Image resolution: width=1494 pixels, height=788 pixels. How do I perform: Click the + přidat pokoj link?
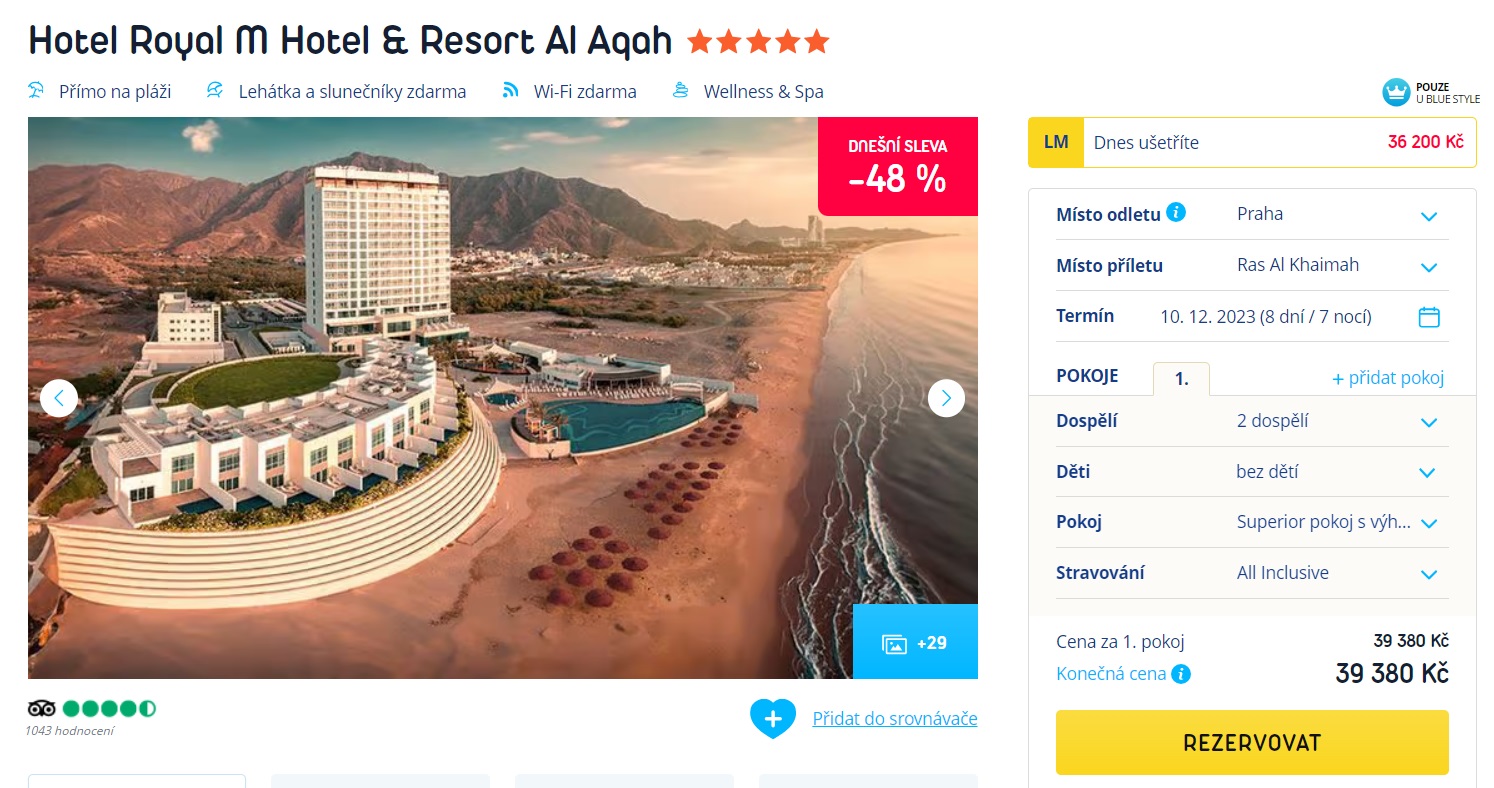1388,378
